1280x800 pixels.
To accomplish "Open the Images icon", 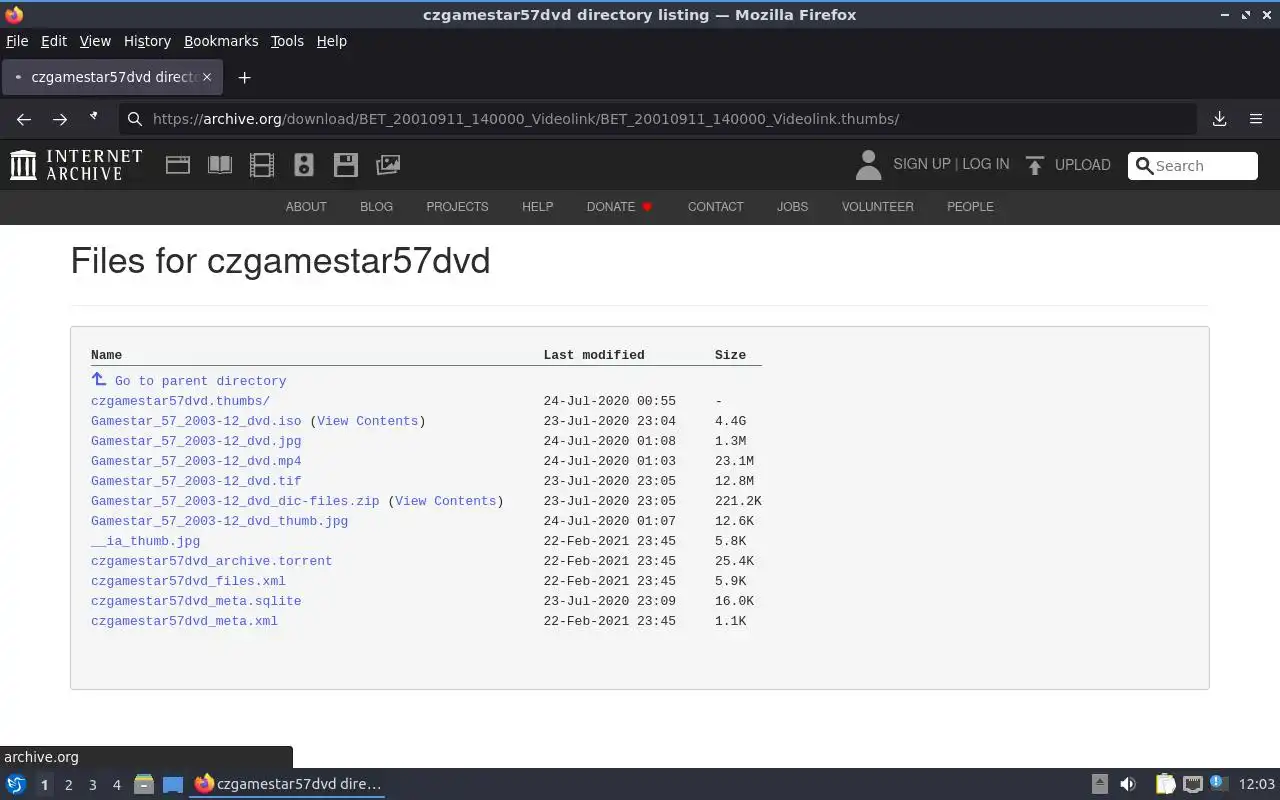I will click(388, 165).
